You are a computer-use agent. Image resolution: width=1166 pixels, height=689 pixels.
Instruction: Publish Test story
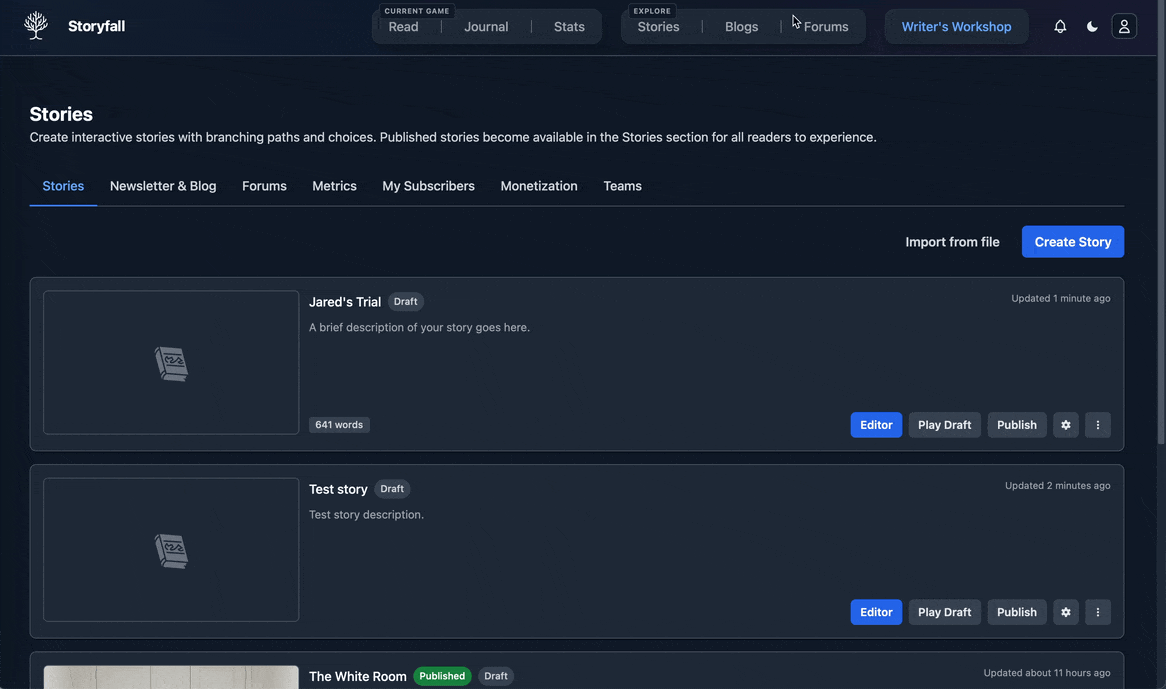[1017, 612]
